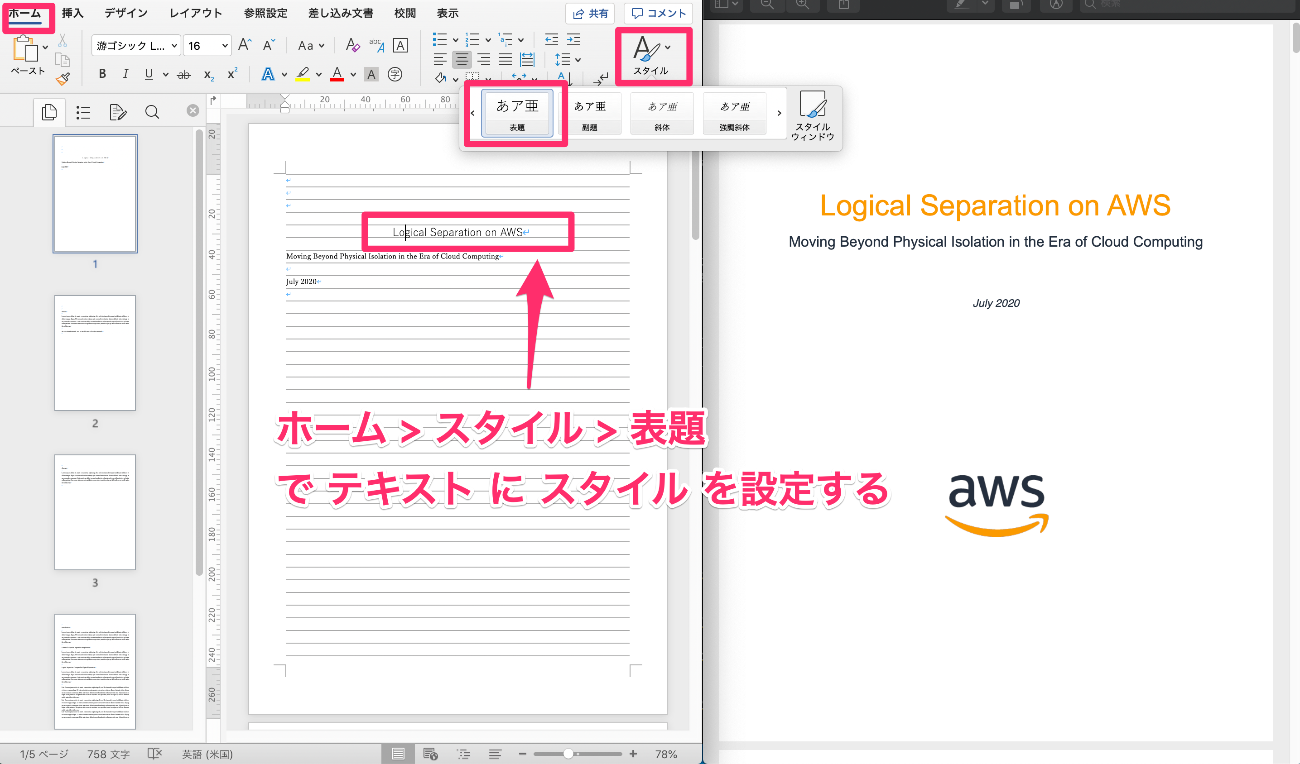Toggle center alignment button
The width and height of the screenshot is (1300, 764).
(462, 59)
